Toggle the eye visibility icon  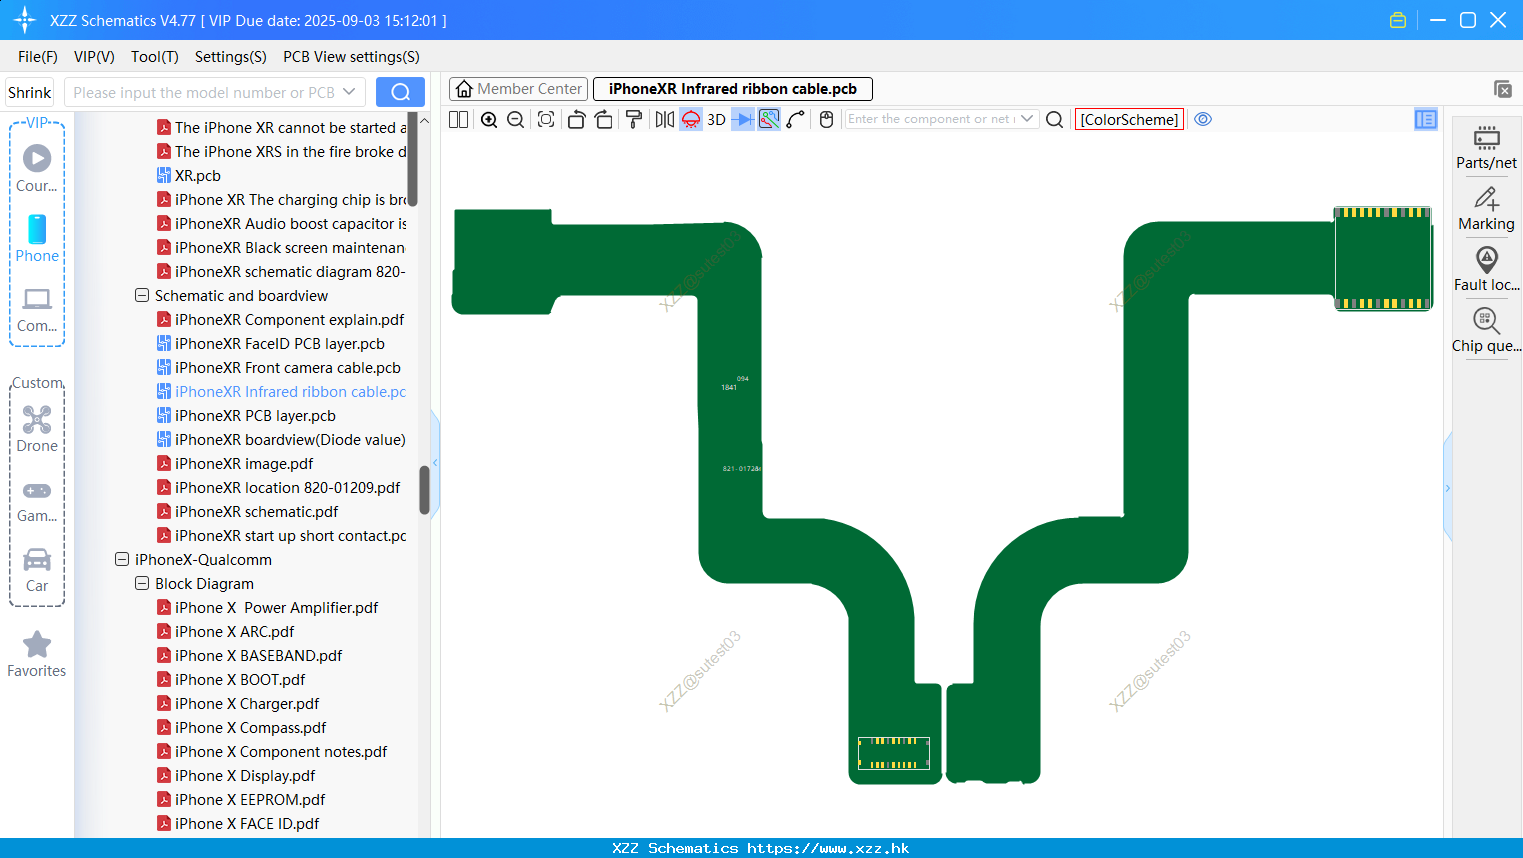point(1203,119)
